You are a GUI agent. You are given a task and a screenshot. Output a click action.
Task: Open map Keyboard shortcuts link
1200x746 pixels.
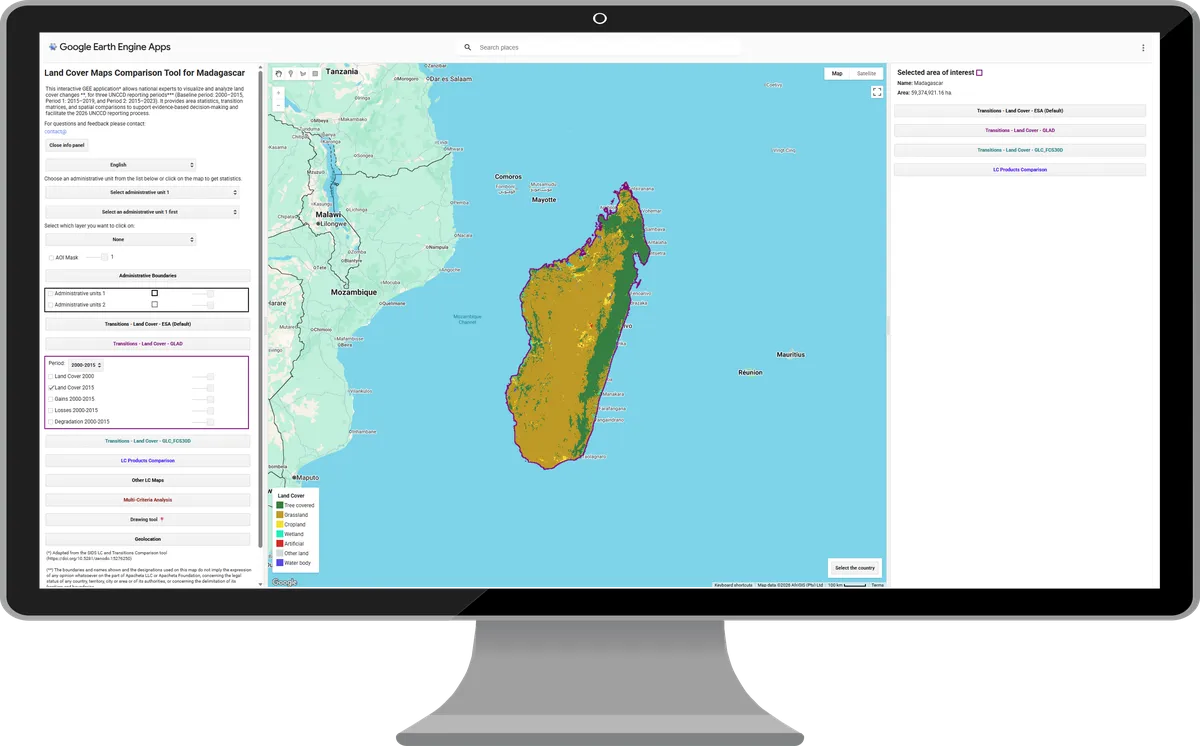(x=733, y=585)
